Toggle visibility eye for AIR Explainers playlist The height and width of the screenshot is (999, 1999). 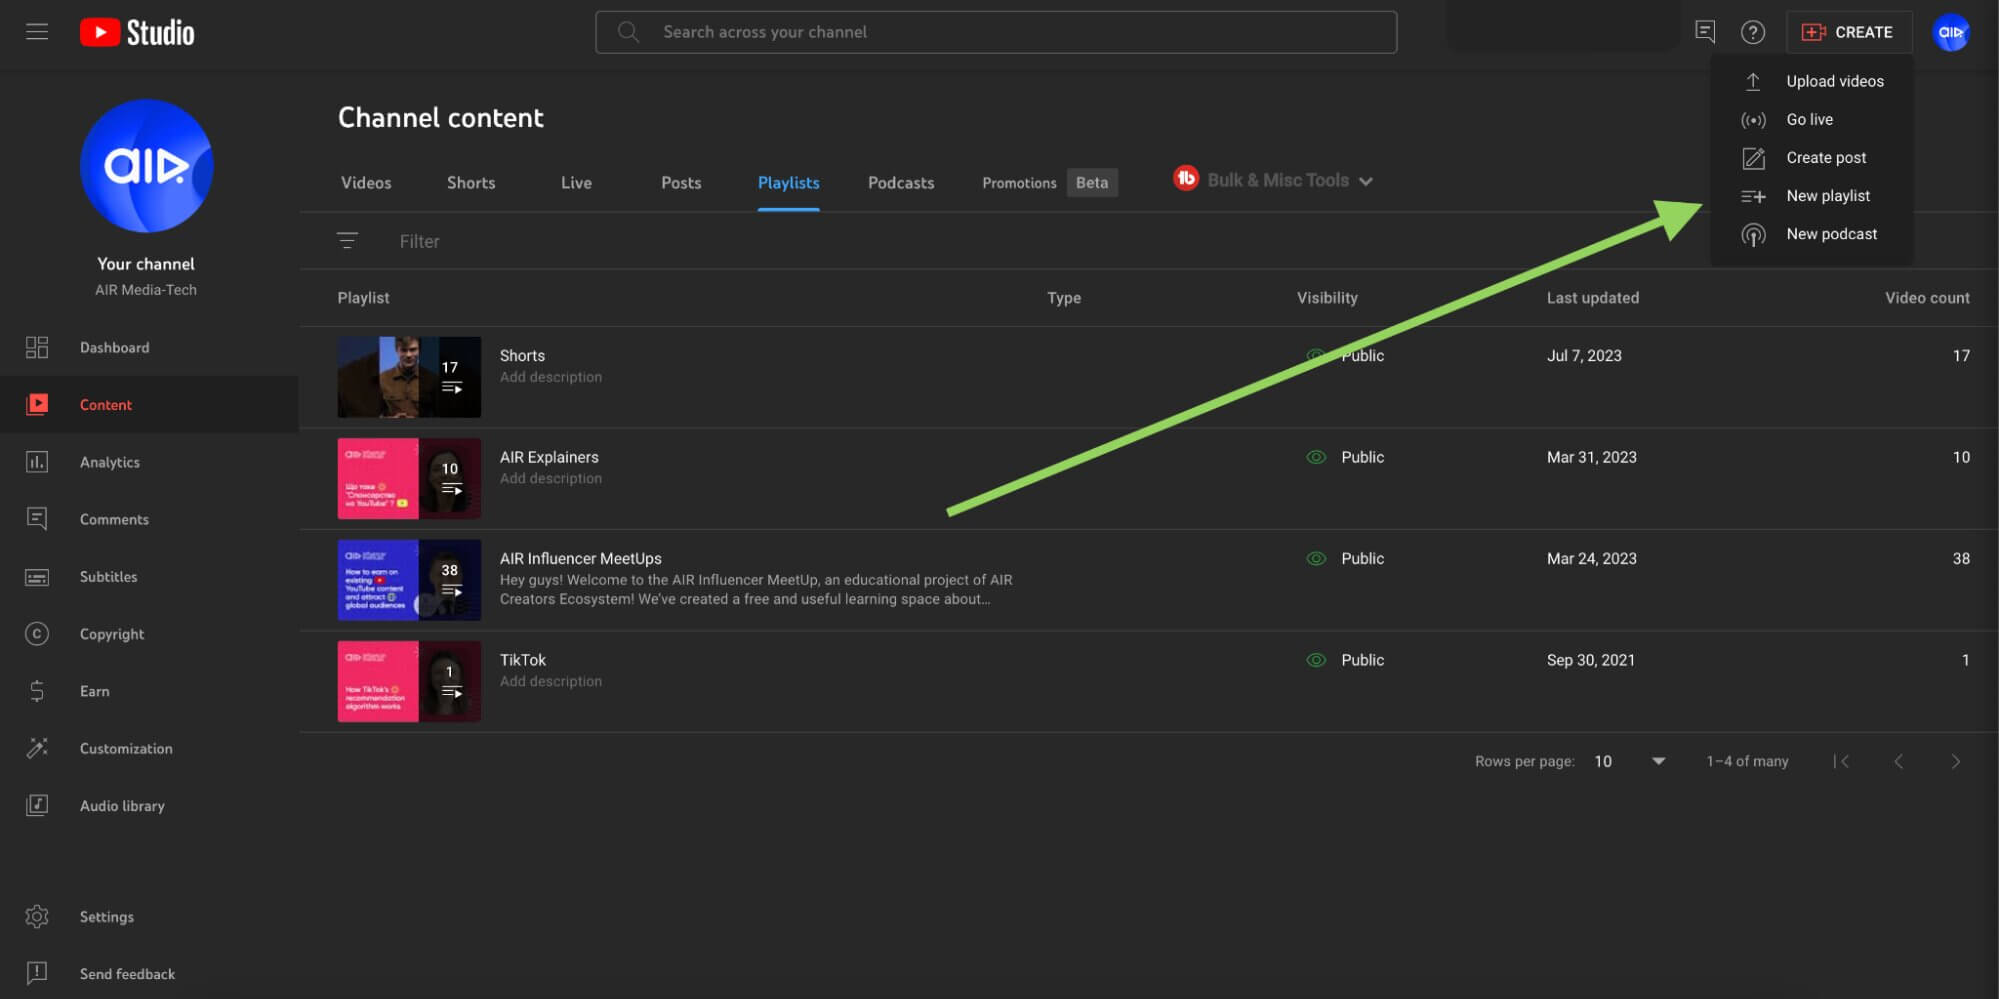[x=1316, y=457]
